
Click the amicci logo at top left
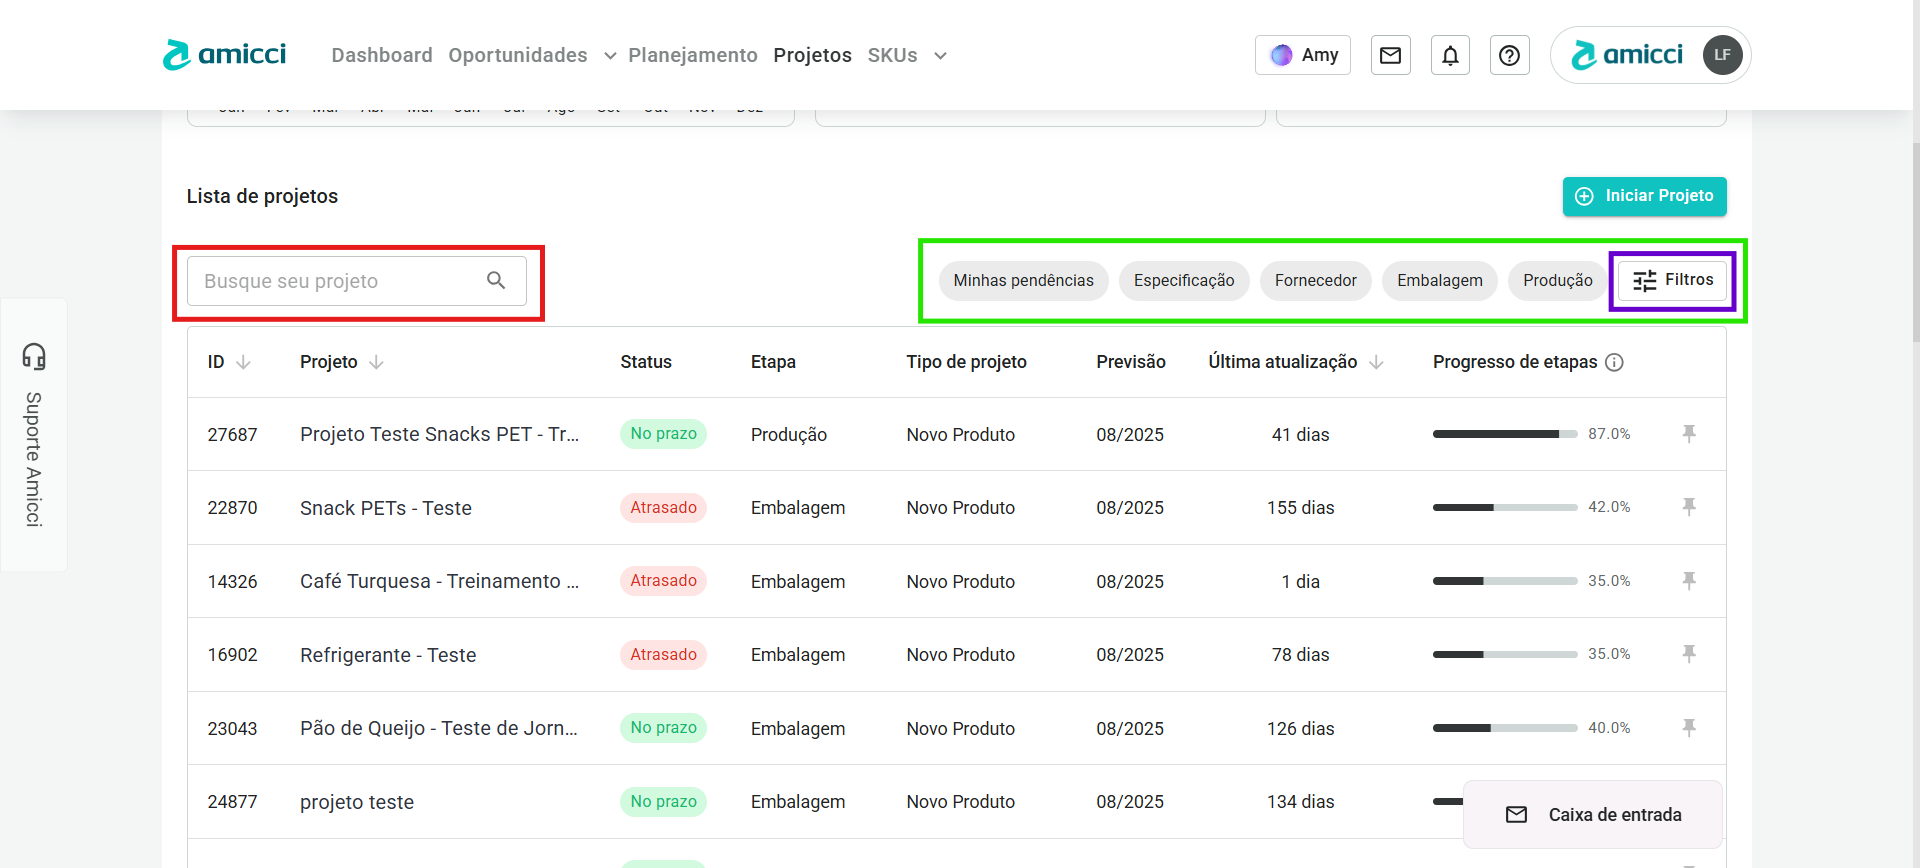(x=225, y=55)
